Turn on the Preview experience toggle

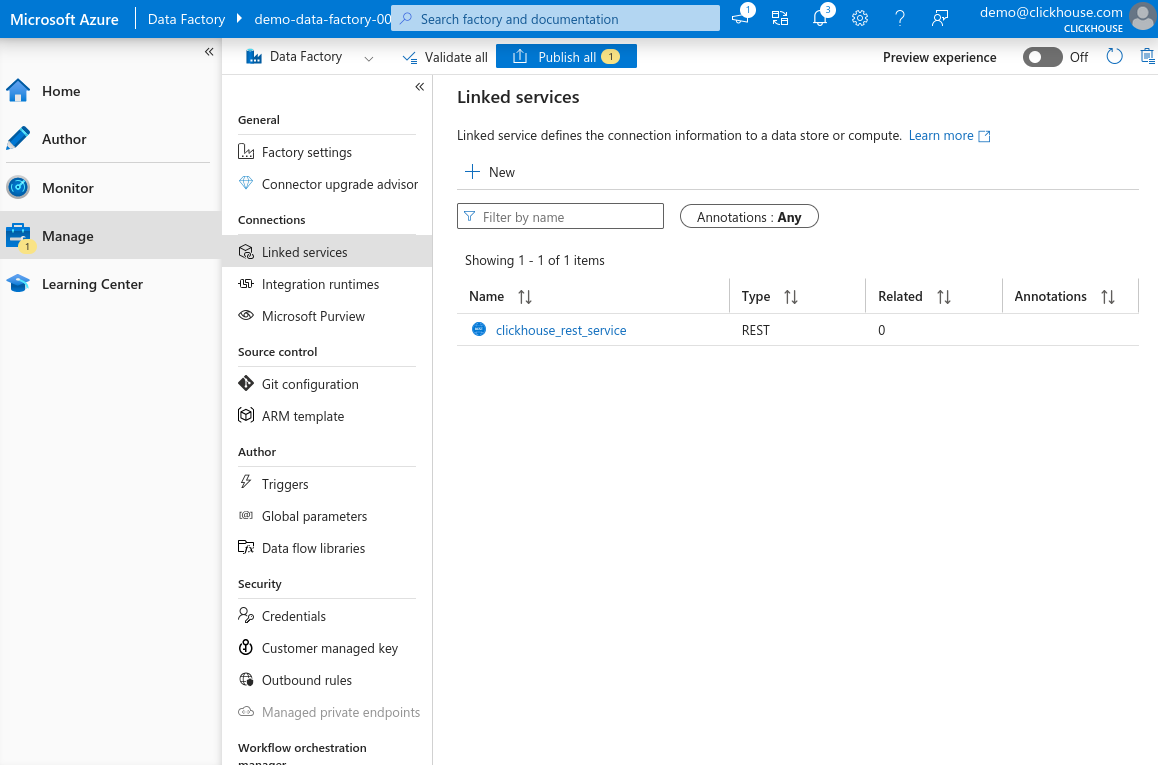pos(1043,57)
